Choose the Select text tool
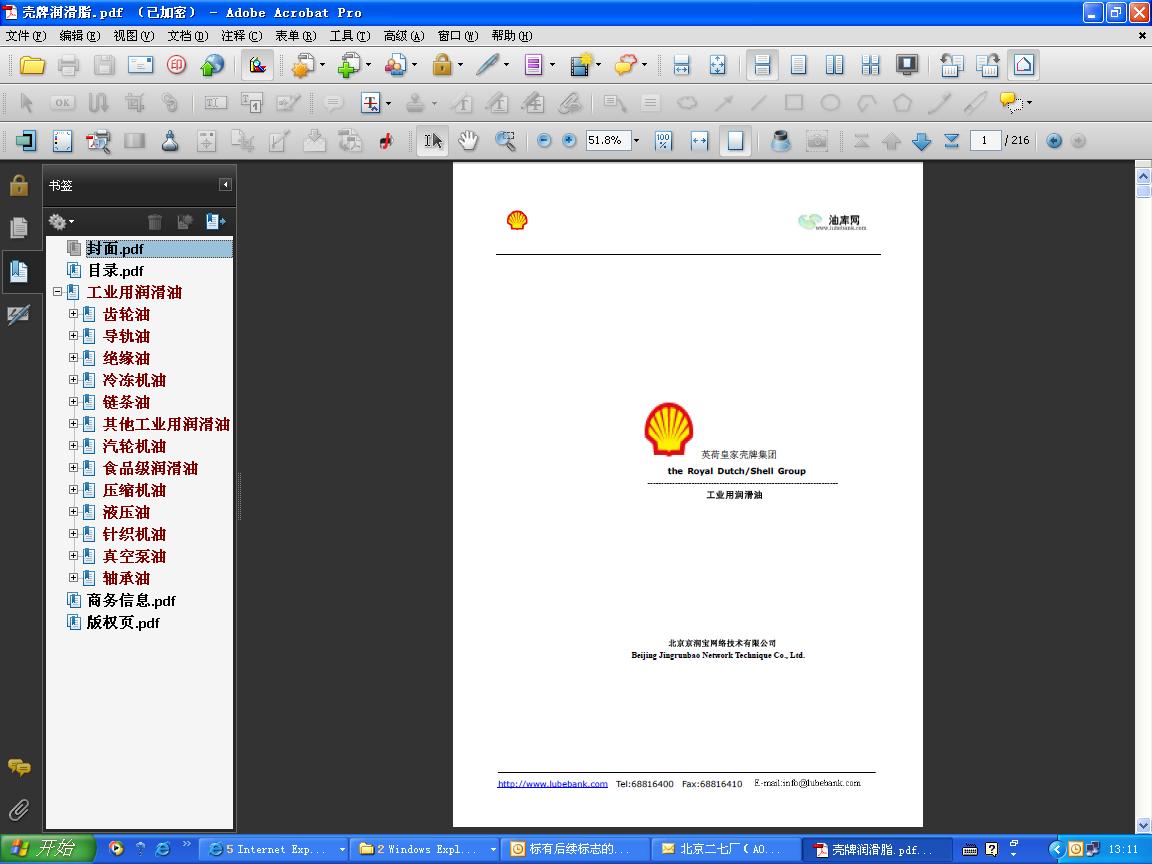Viewport: 1152px width, 864px height. click(433, 140)
